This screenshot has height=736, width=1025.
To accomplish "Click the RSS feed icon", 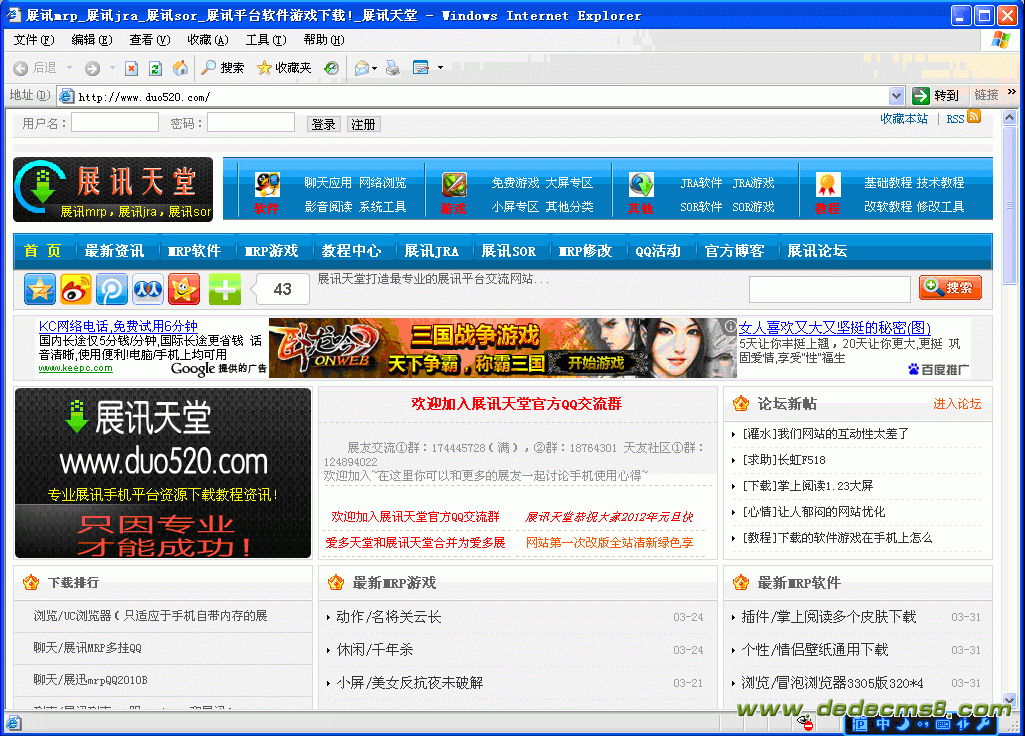I will [x=973, y=117].
